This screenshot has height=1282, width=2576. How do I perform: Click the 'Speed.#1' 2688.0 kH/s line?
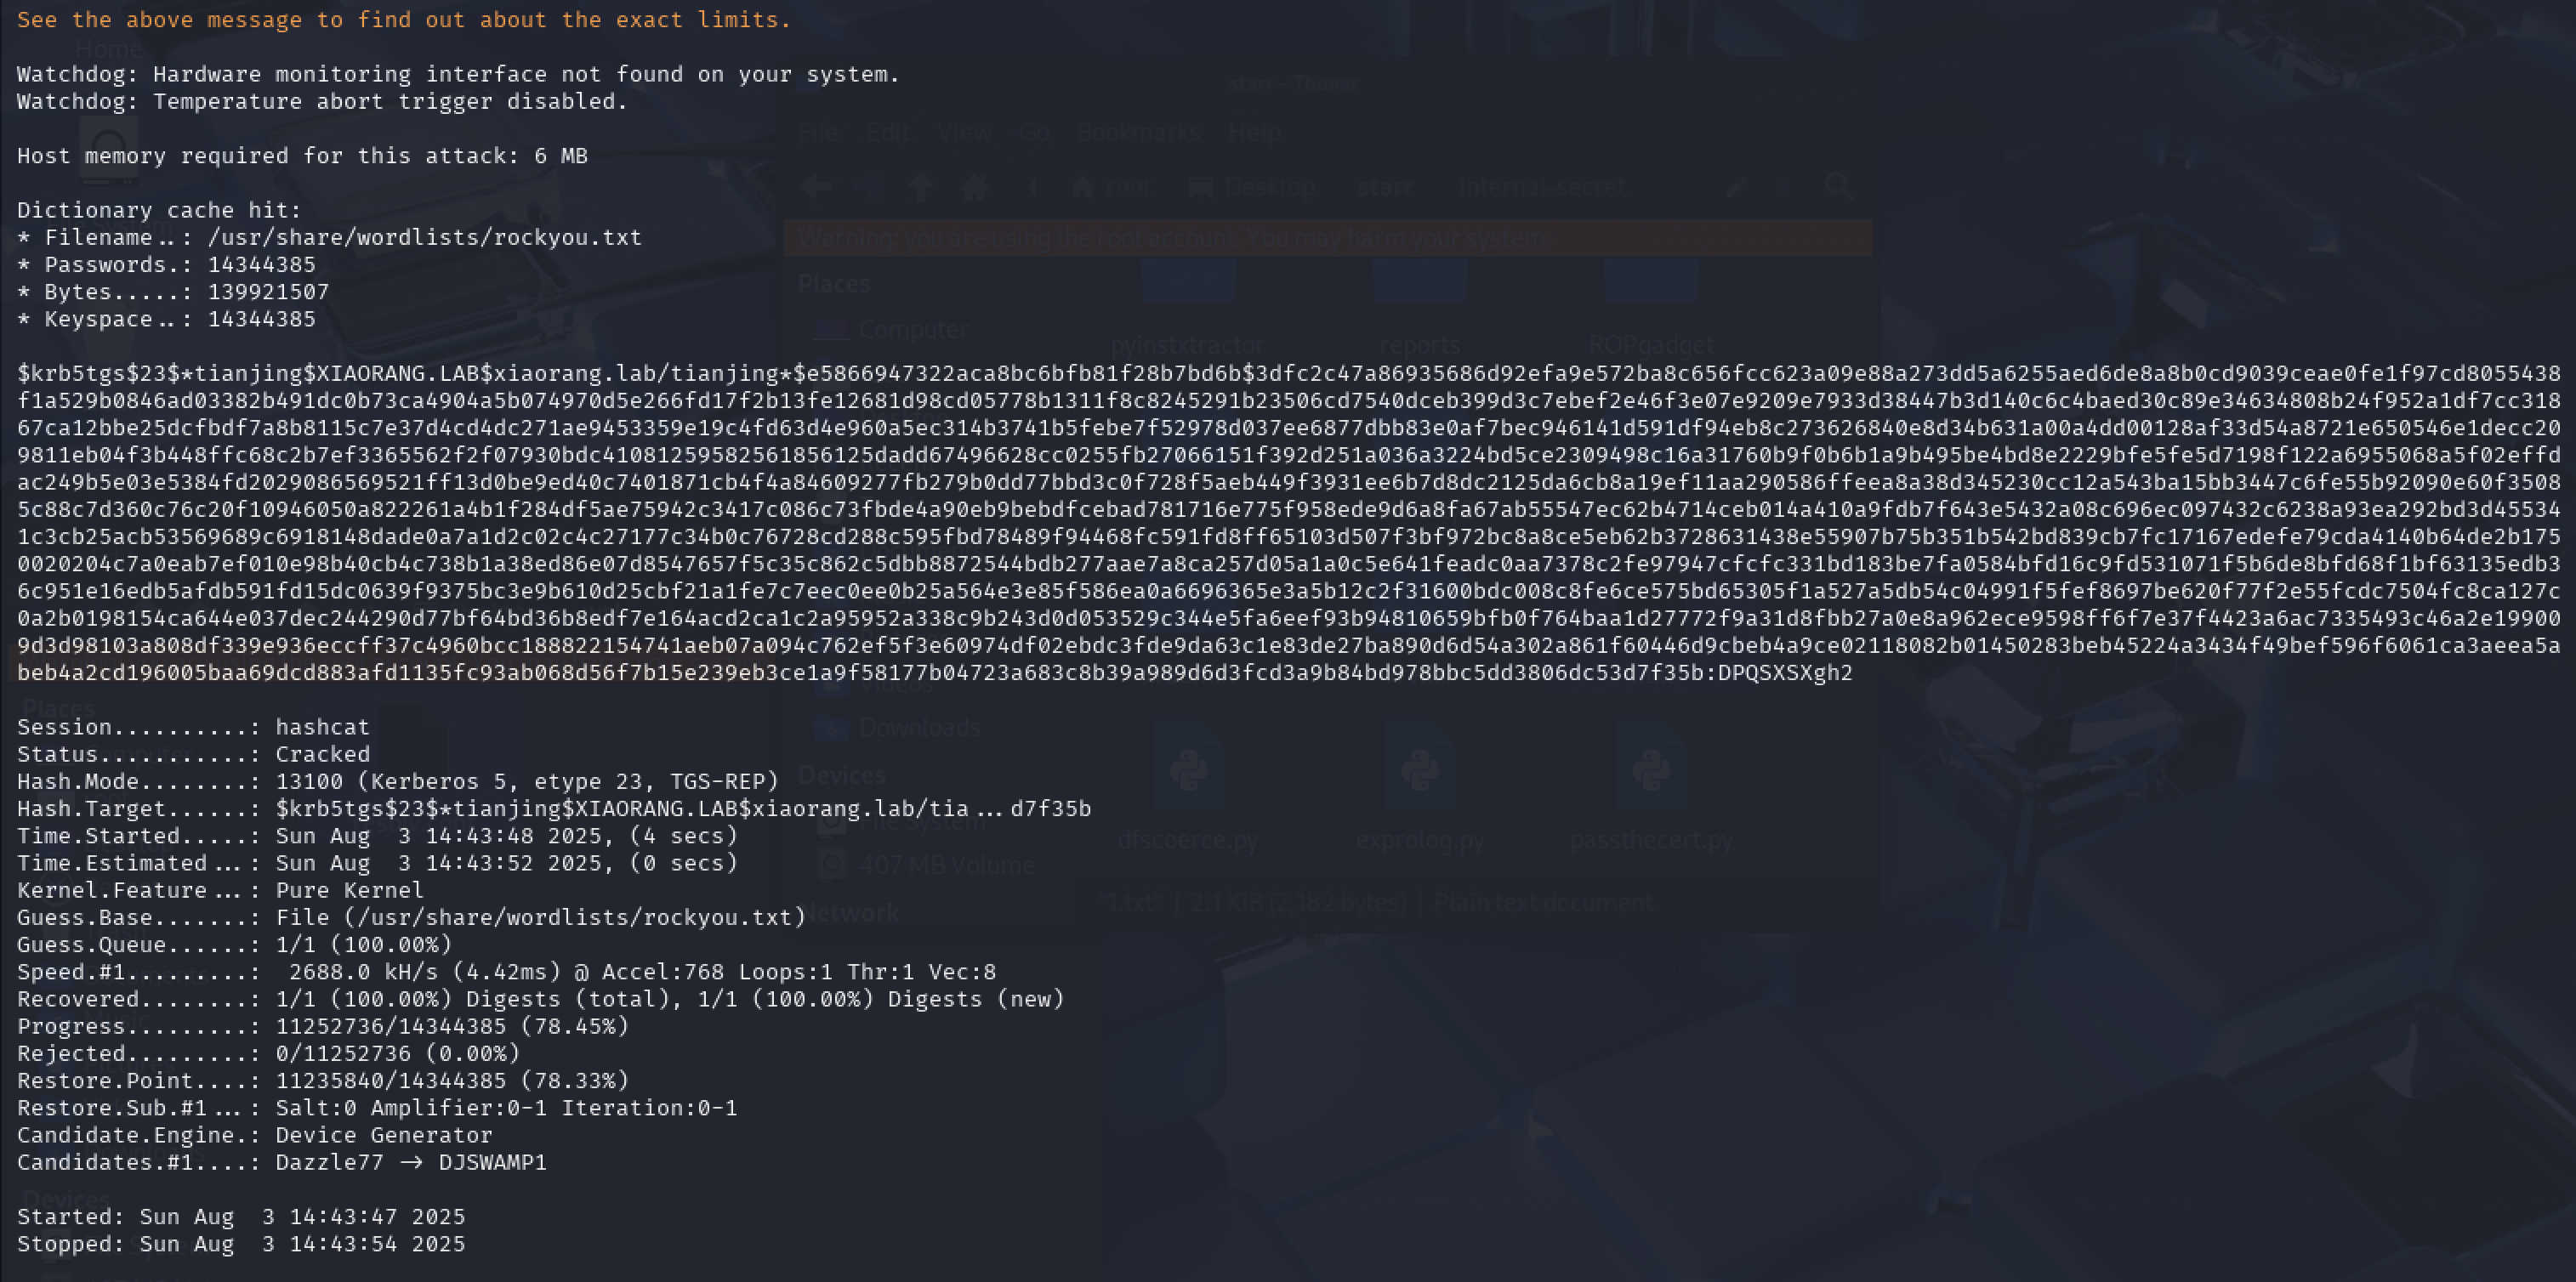506,972
